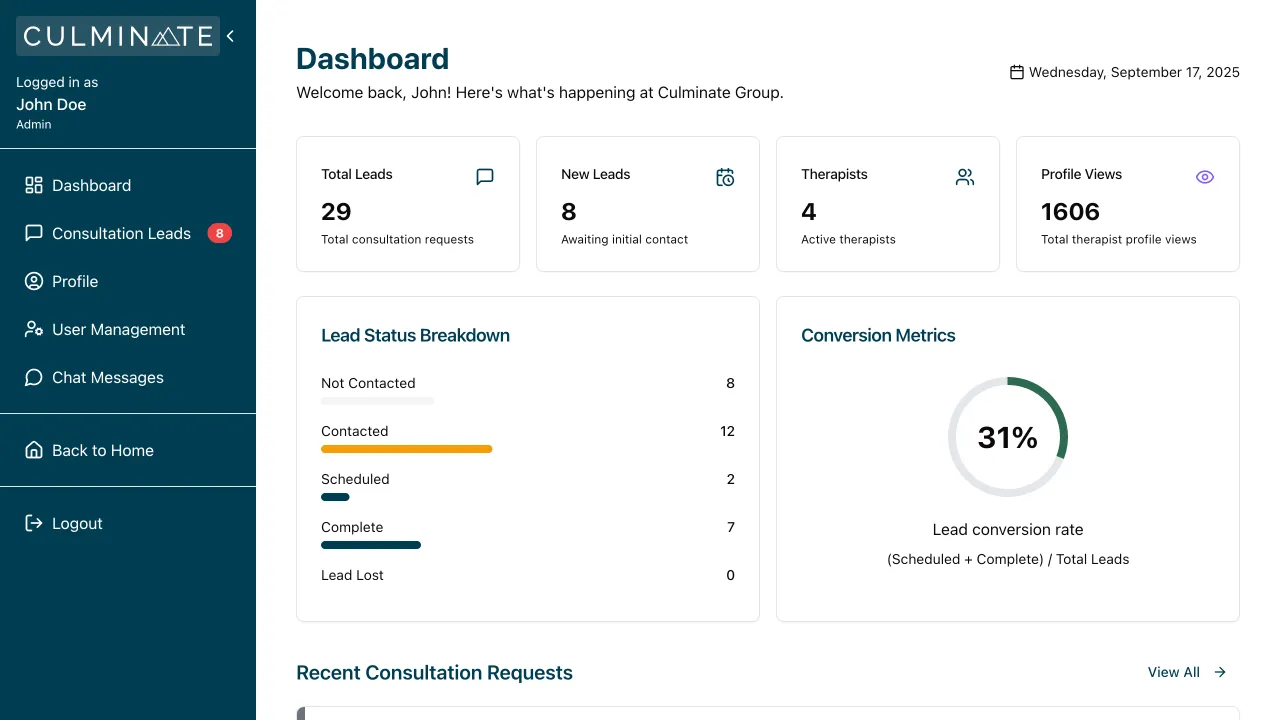
Task: Click the New Leads calendar clock icon
Action: pyautogui.click(x=725, y=177)
